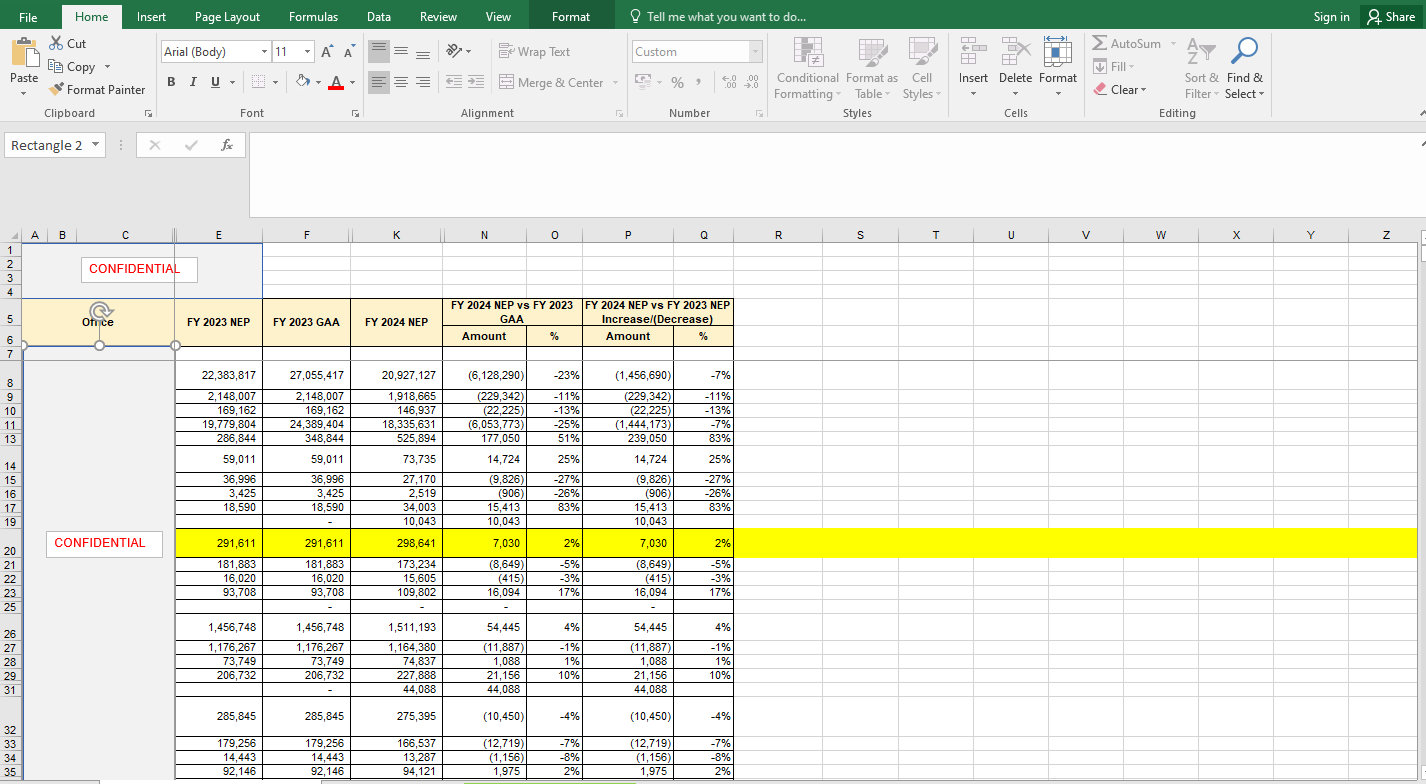This screenshot has width=1426, height=784.
Task: Toggle Wrap Text
Action: pos(534,52)
